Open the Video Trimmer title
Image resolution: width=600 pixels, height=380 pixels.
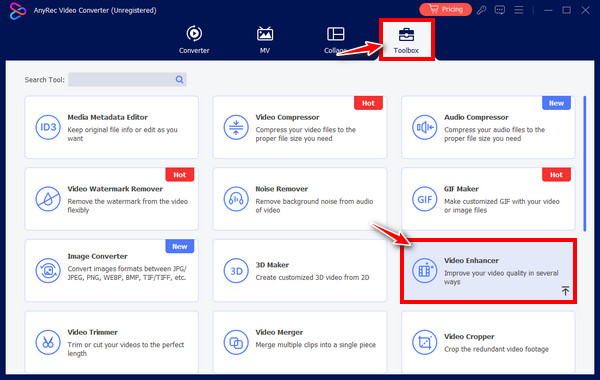(92, 332)
